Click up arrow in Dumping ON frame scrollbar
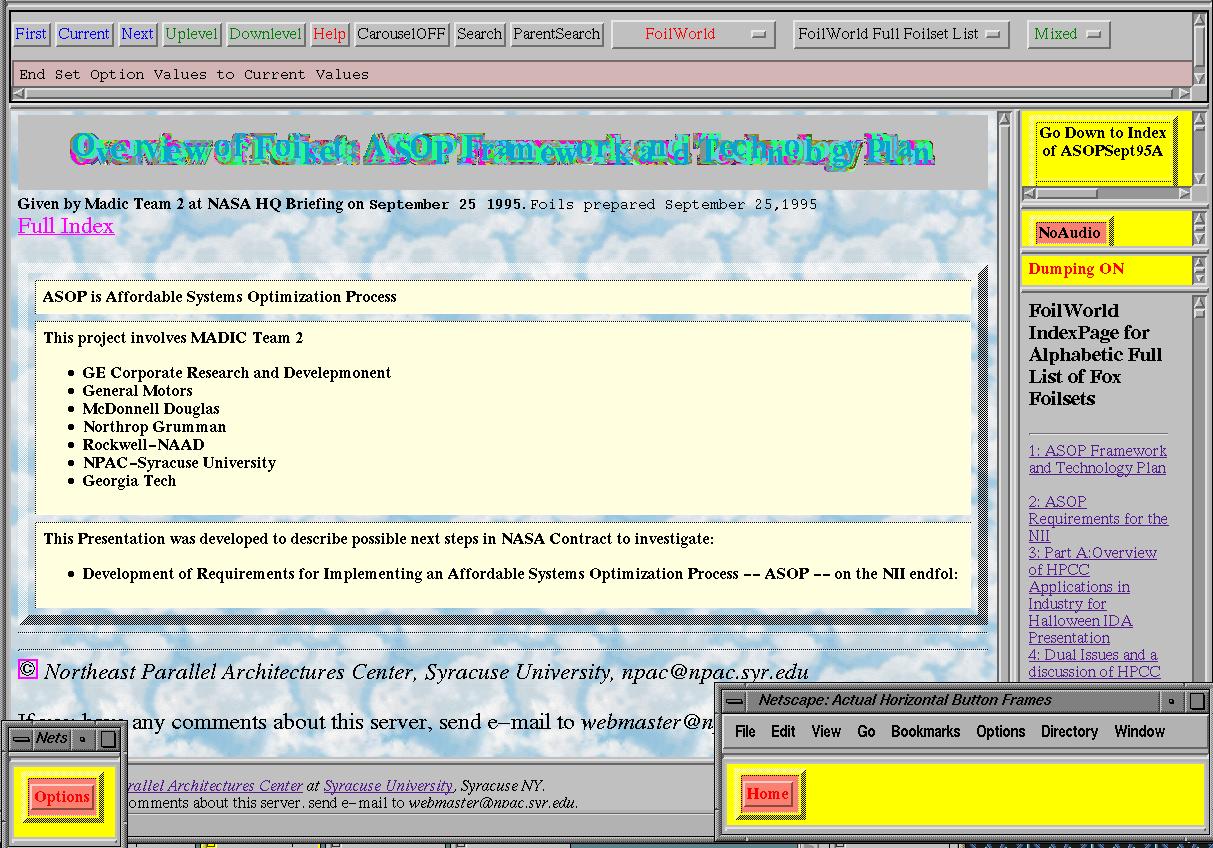This screenshot has width=1213, height=848. click(x=1200, y=264)
